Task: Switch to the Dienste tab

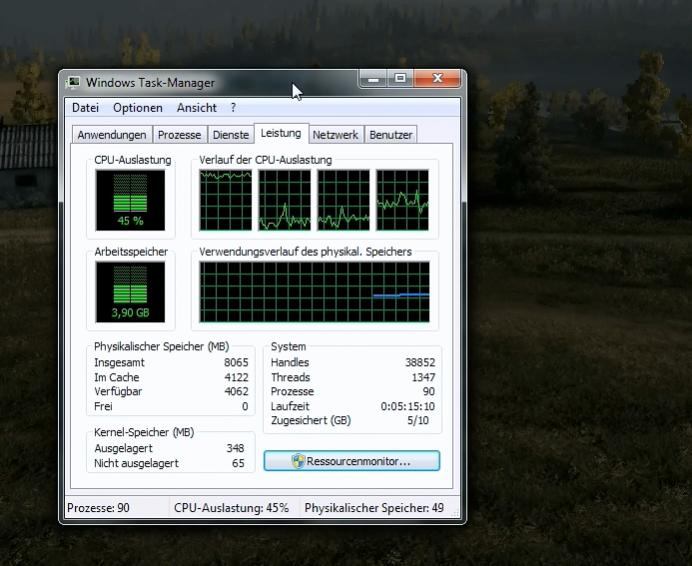Action: click(230, 135)
